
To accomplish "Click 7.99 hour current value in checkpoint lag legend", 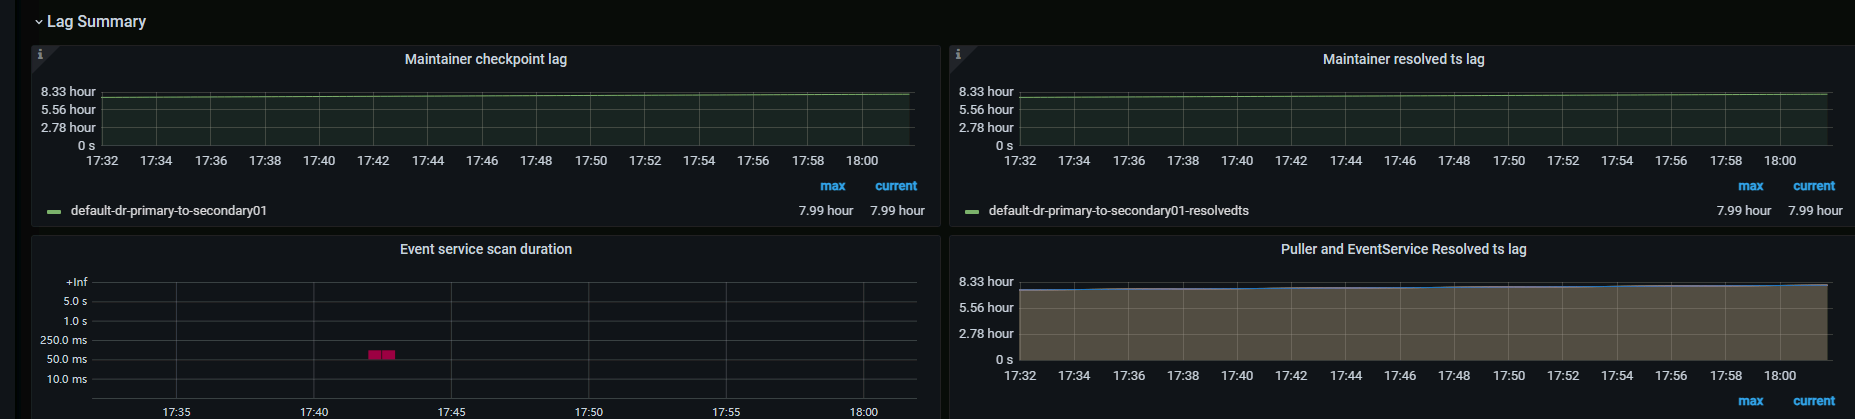I will pos(897,211).
